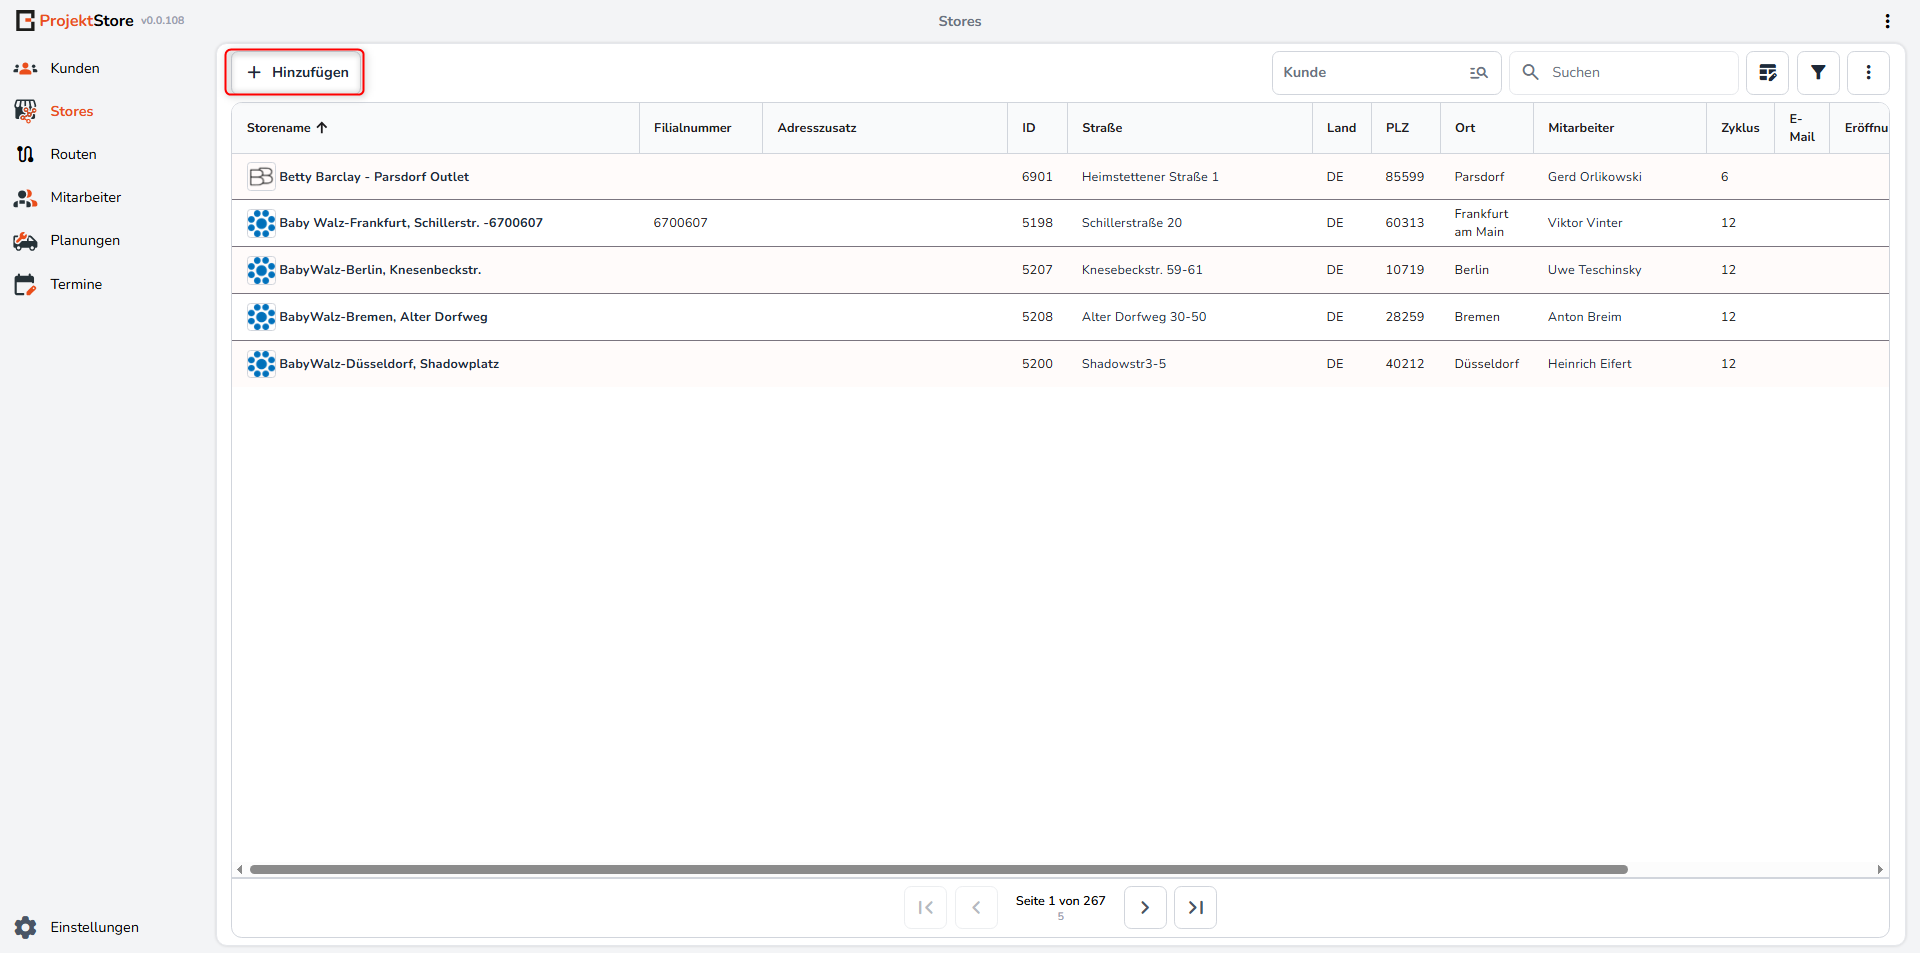Click the Baby Walz-Frankfurt store logo
1920x953 pixels.
(261, 223)
